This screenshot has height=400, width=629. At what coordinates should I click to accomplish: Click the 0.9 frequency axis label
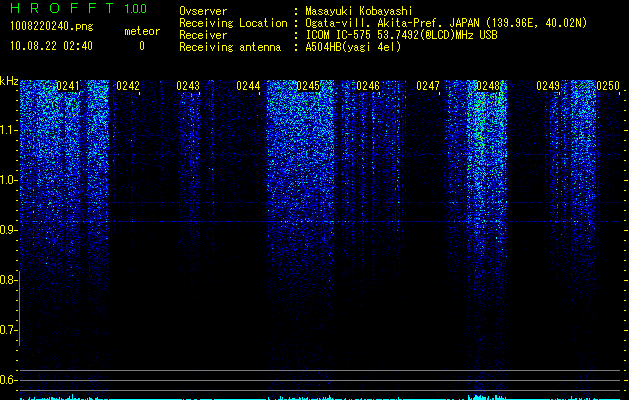point(8,230)
